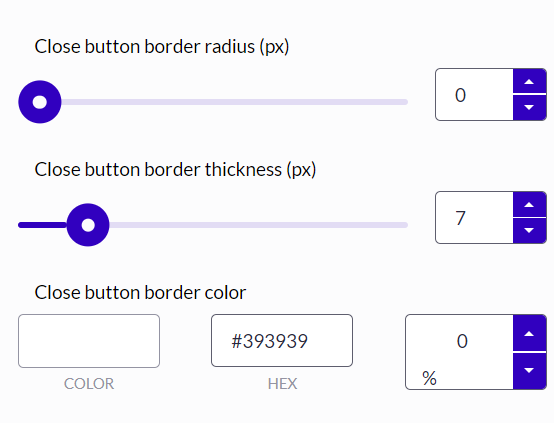The image size is (554, 423).
Task: Click the Close button border color label
Action: pyautogui.click(x=140, y=293)
